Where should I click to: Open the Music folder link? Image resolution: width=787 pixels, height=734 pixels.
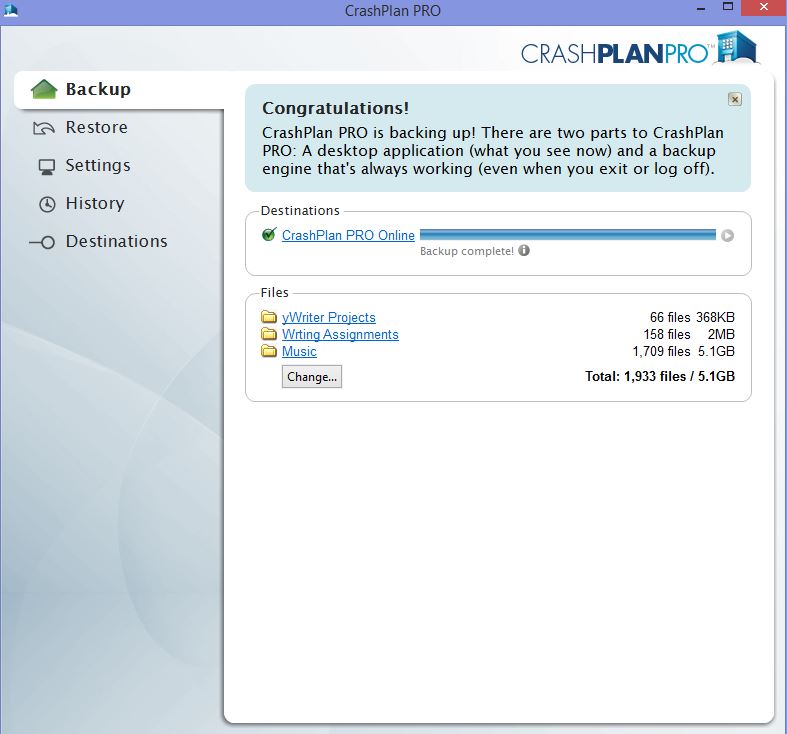pos(299,351)
